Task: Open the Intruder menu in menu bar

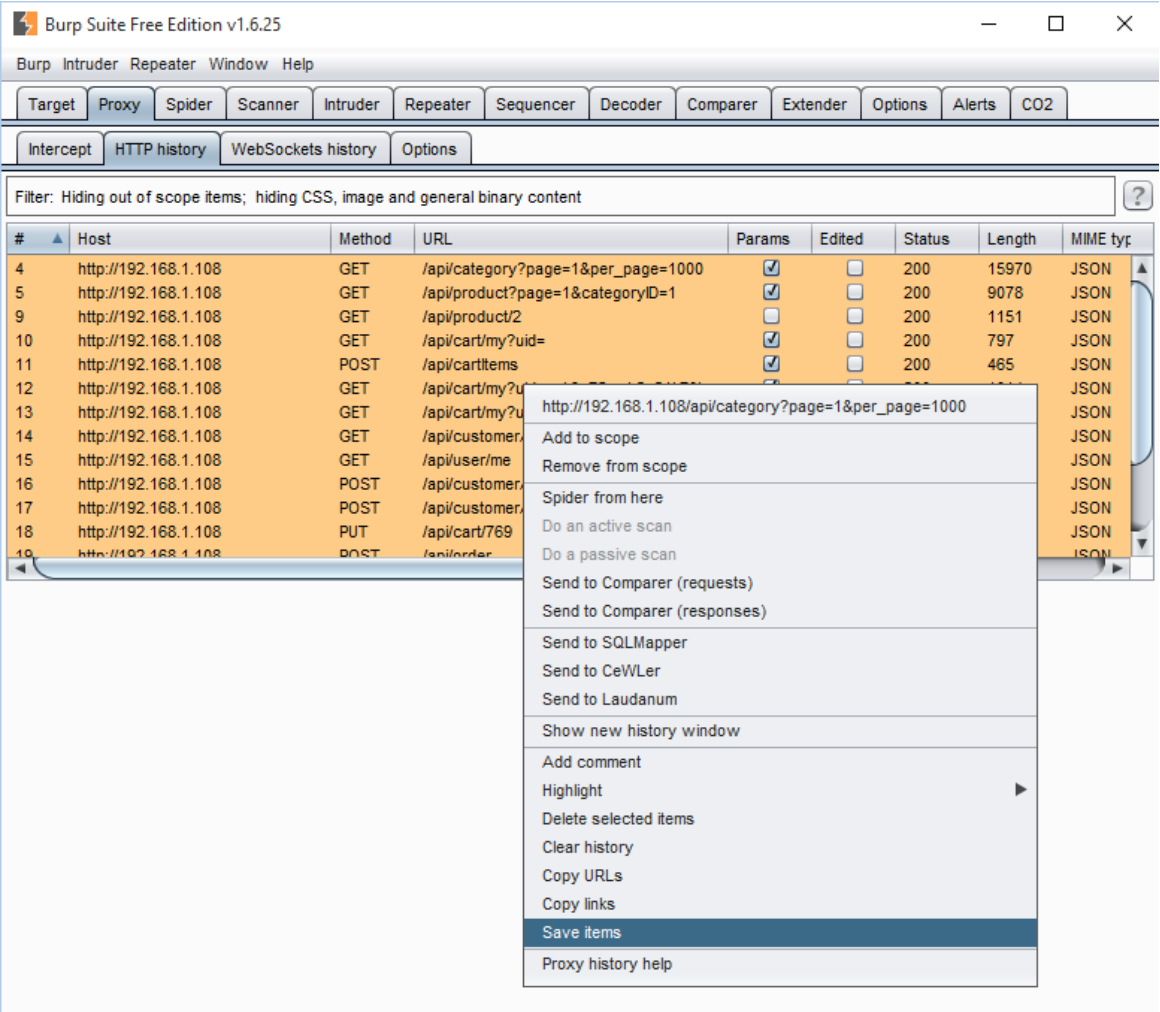Action: click(x=90, y=64)
